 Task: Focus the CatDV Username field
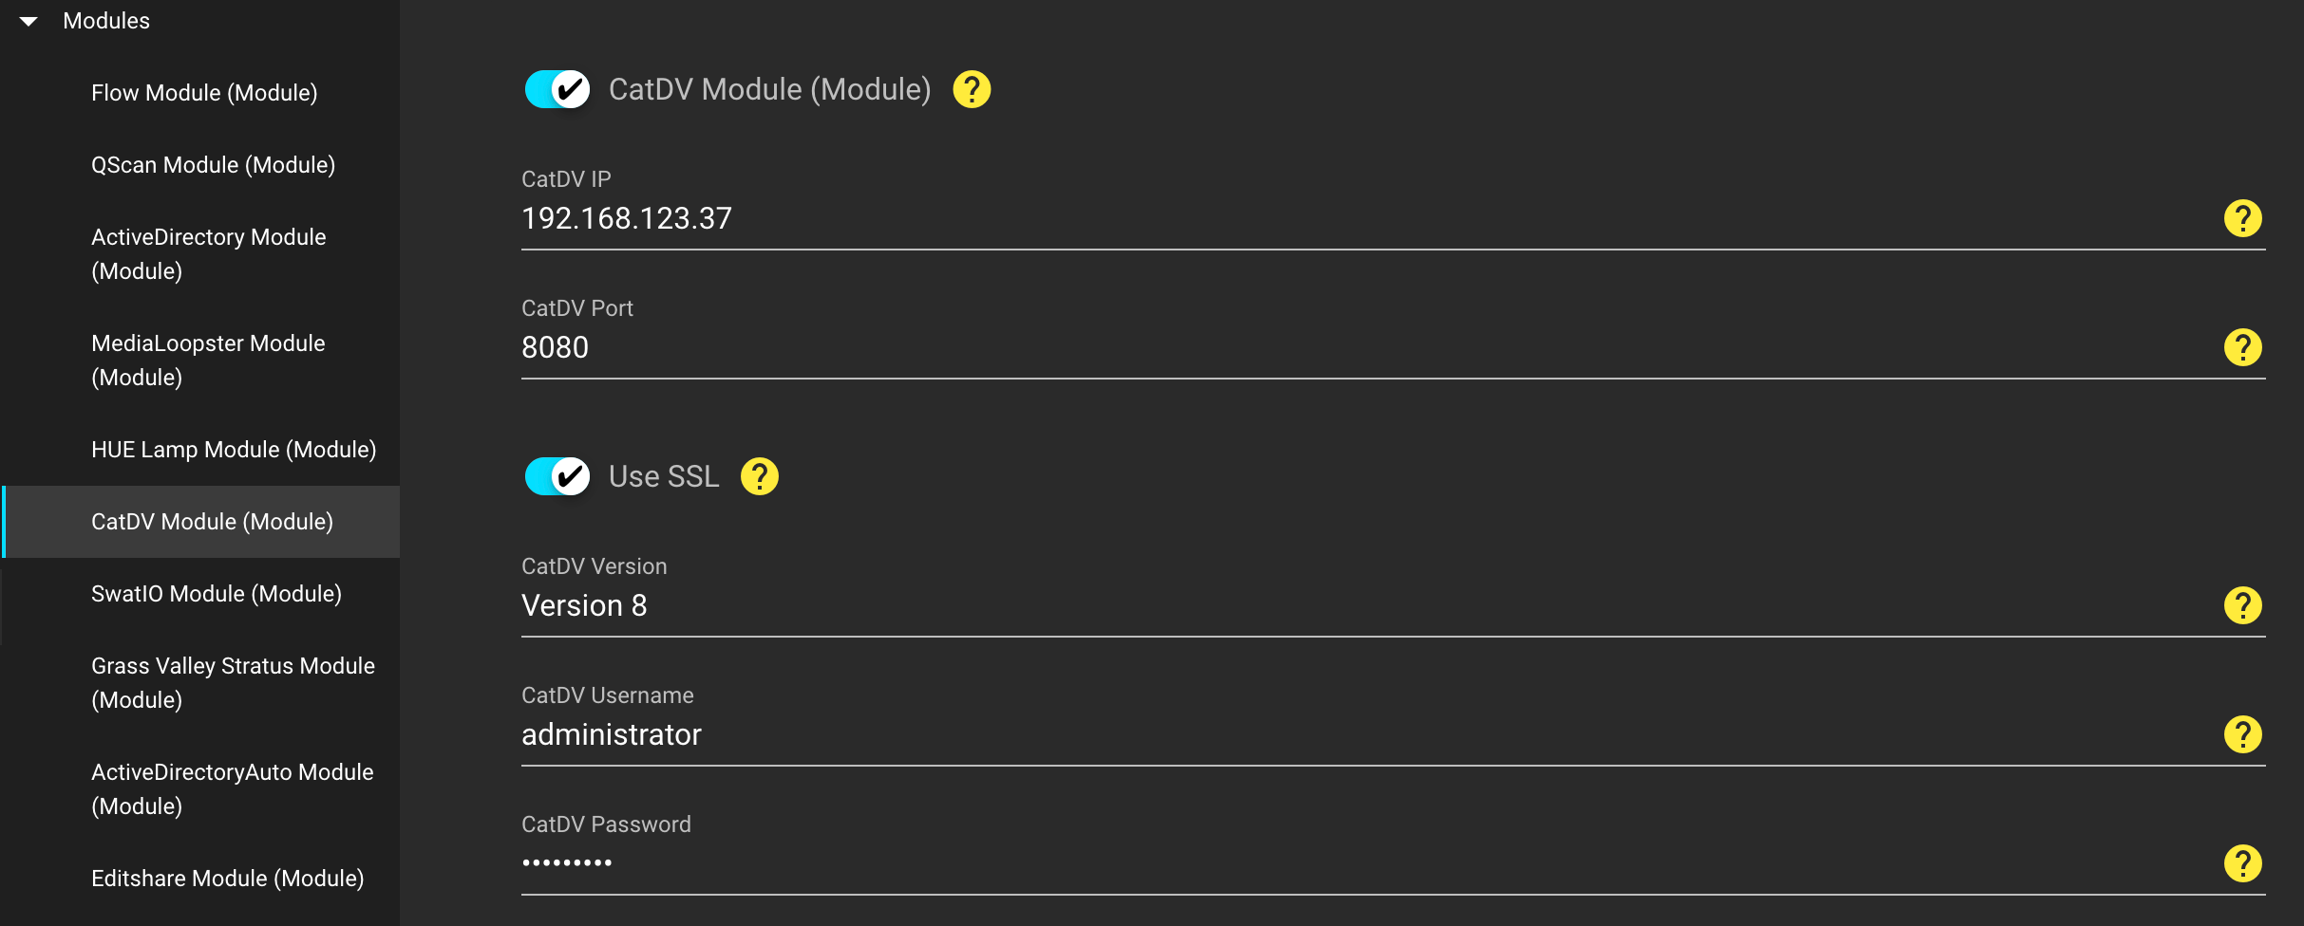[1360, 735]
